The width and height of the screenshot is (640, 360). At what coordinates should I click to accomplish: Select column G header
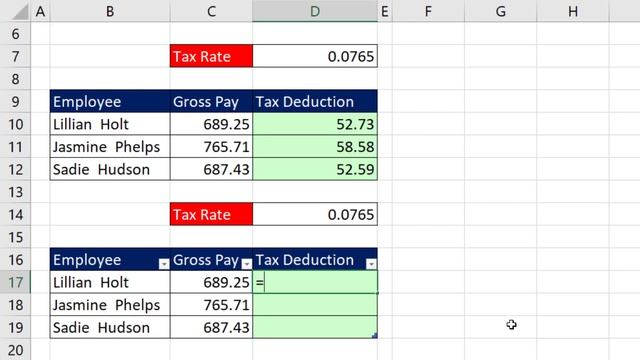[500, 11]
